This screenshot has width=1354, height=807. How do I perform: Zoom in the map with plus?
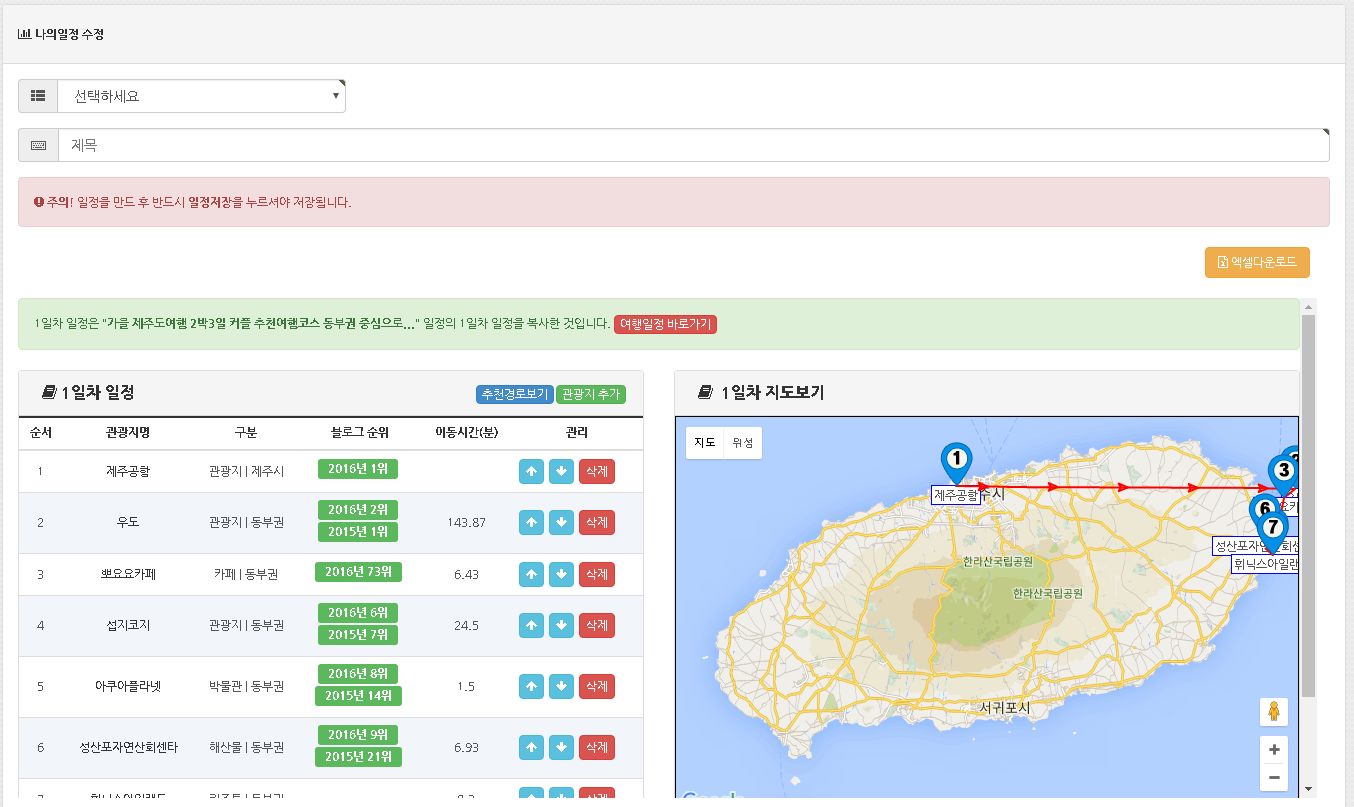(x=1273, y=750)
